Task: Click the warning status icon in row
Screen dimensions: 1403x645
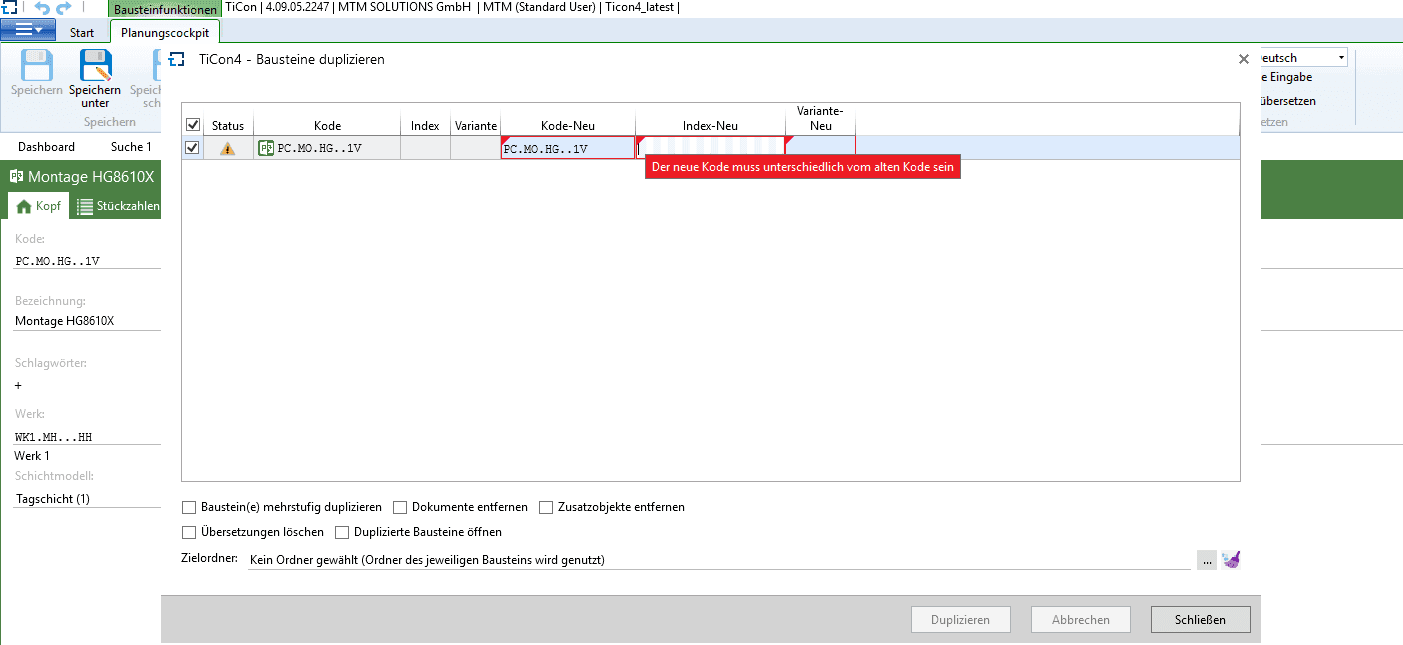Action: click(228, 149)
